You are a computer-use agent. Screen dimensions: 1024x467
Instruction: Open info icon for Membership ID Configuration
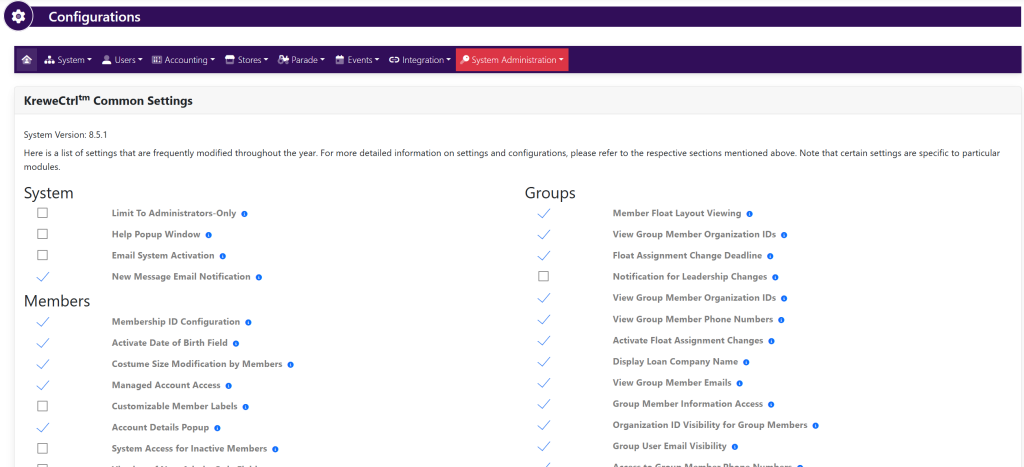pyautogui.click(x=248, y=322)
